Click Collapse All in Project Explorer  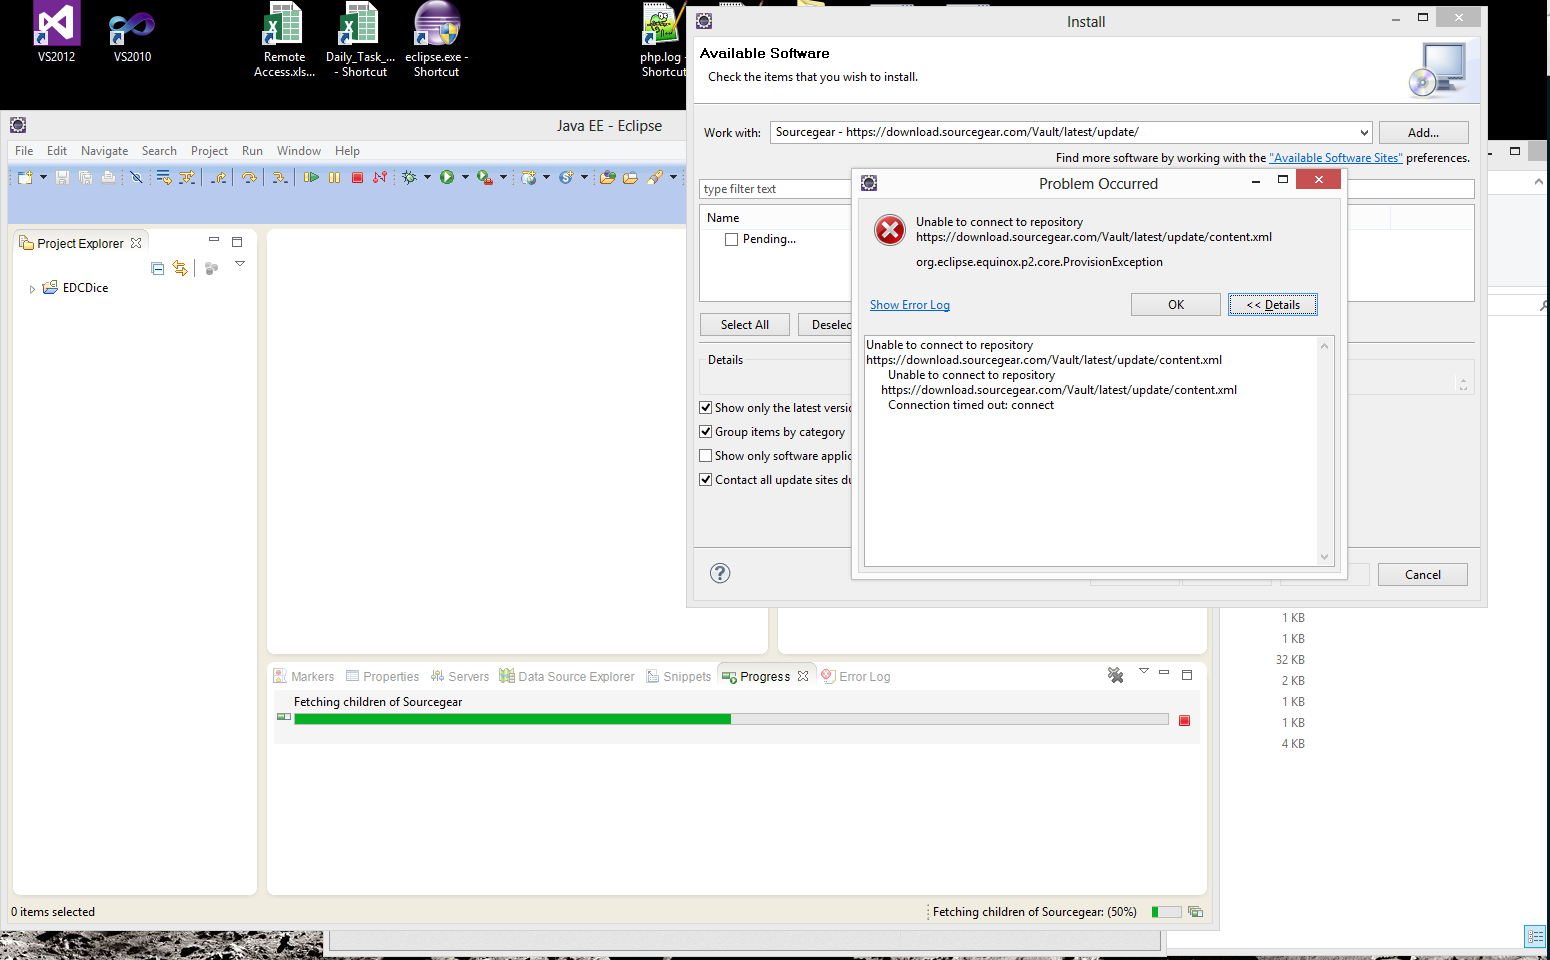coord(158,268)
